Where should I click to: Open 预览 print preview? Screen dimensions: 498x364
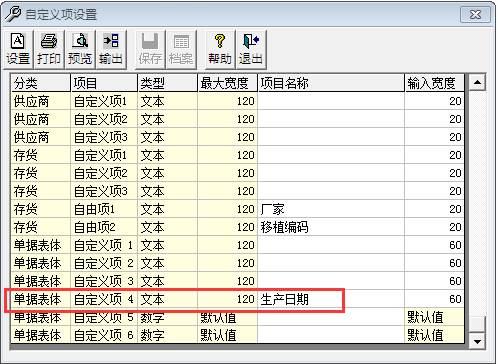80,50
